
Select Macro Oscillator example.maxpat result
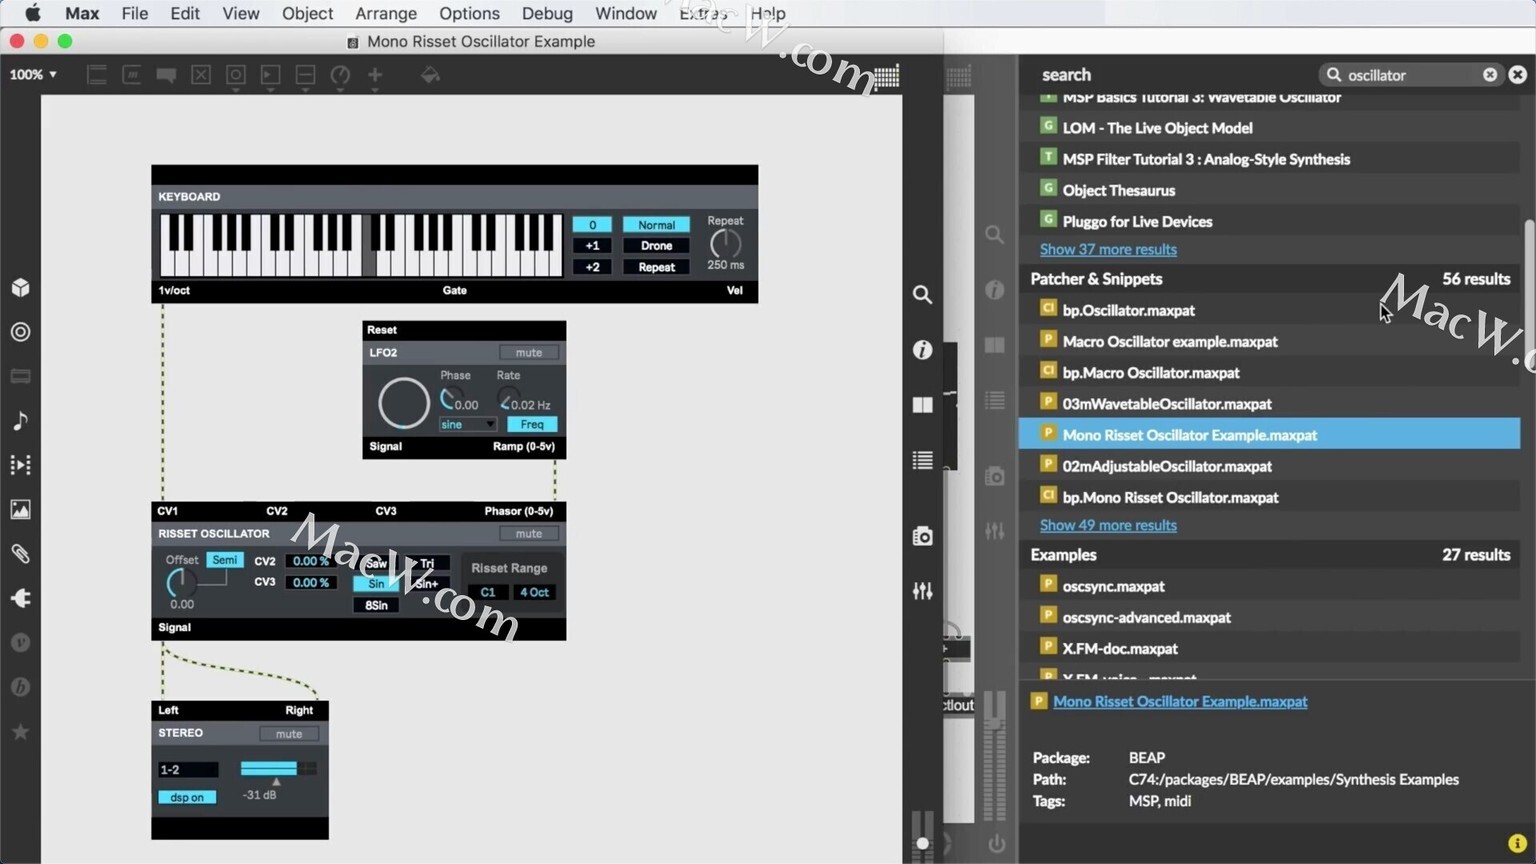tap(1270, 341)
